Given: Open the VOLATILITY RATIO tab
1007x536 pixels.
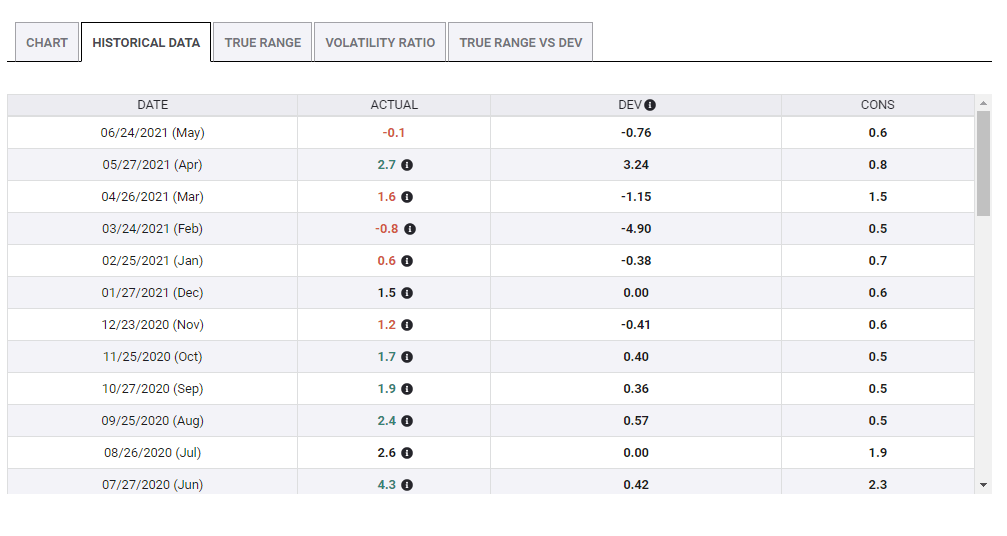Looking at the screenshot, I should [x=380, y=43].
